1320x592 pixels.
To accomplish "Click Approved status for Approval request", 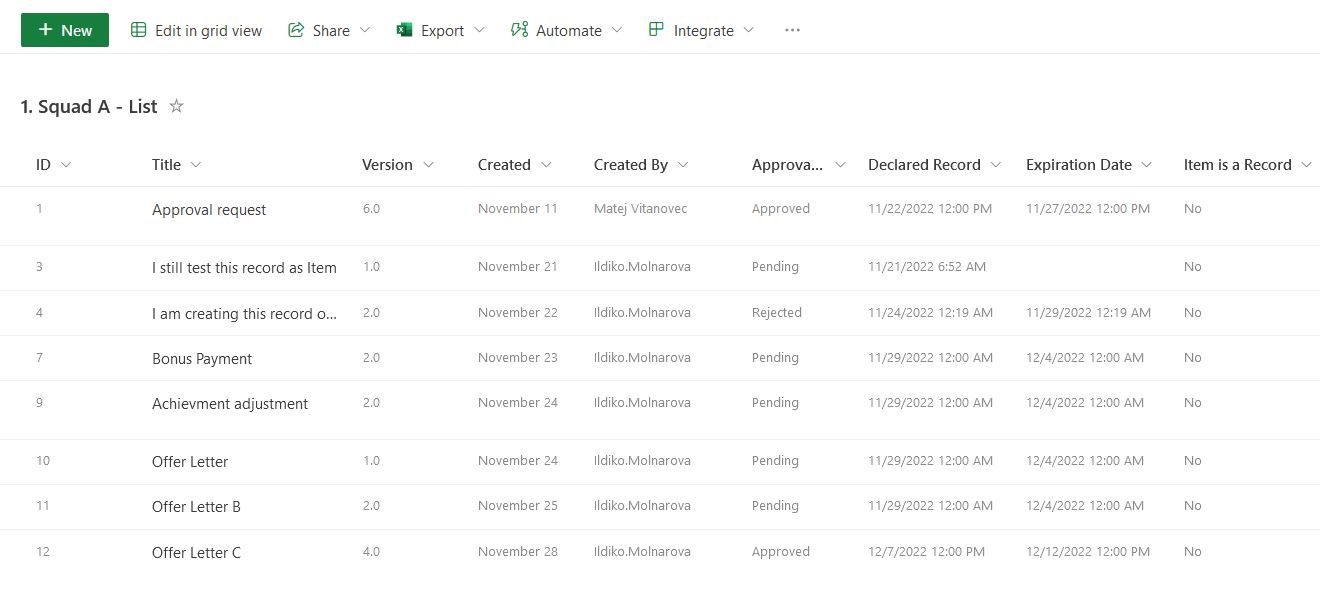I will pos(781,209).
